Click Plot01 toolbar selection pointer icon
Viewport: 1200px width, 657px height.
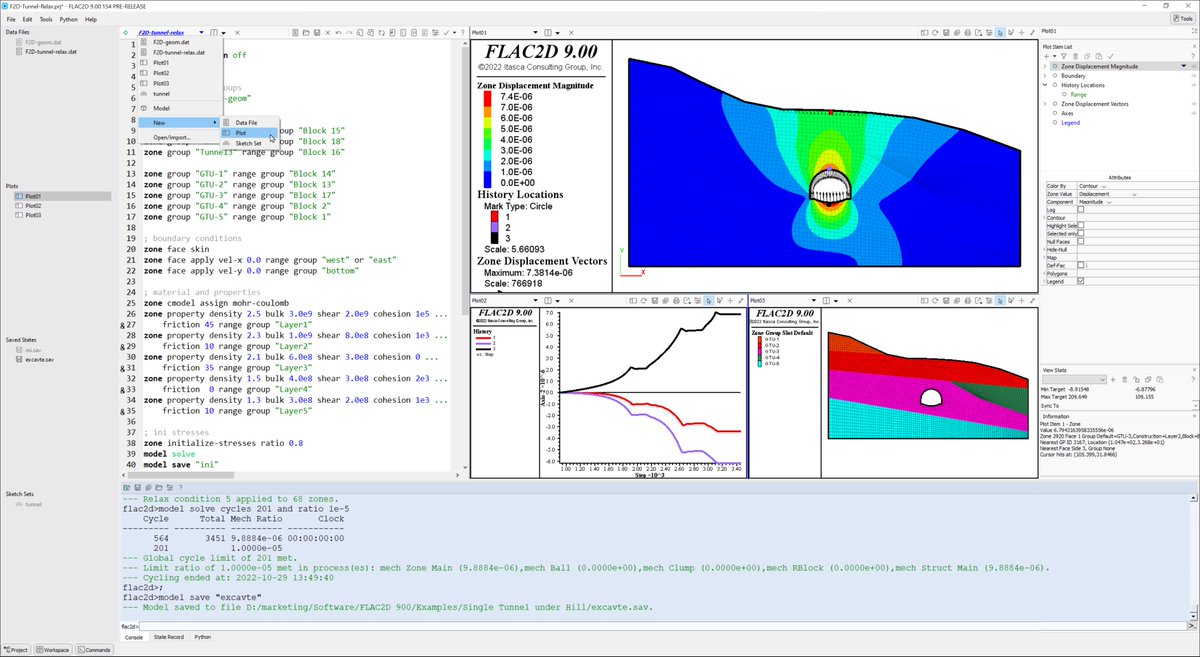[1000, 33]
